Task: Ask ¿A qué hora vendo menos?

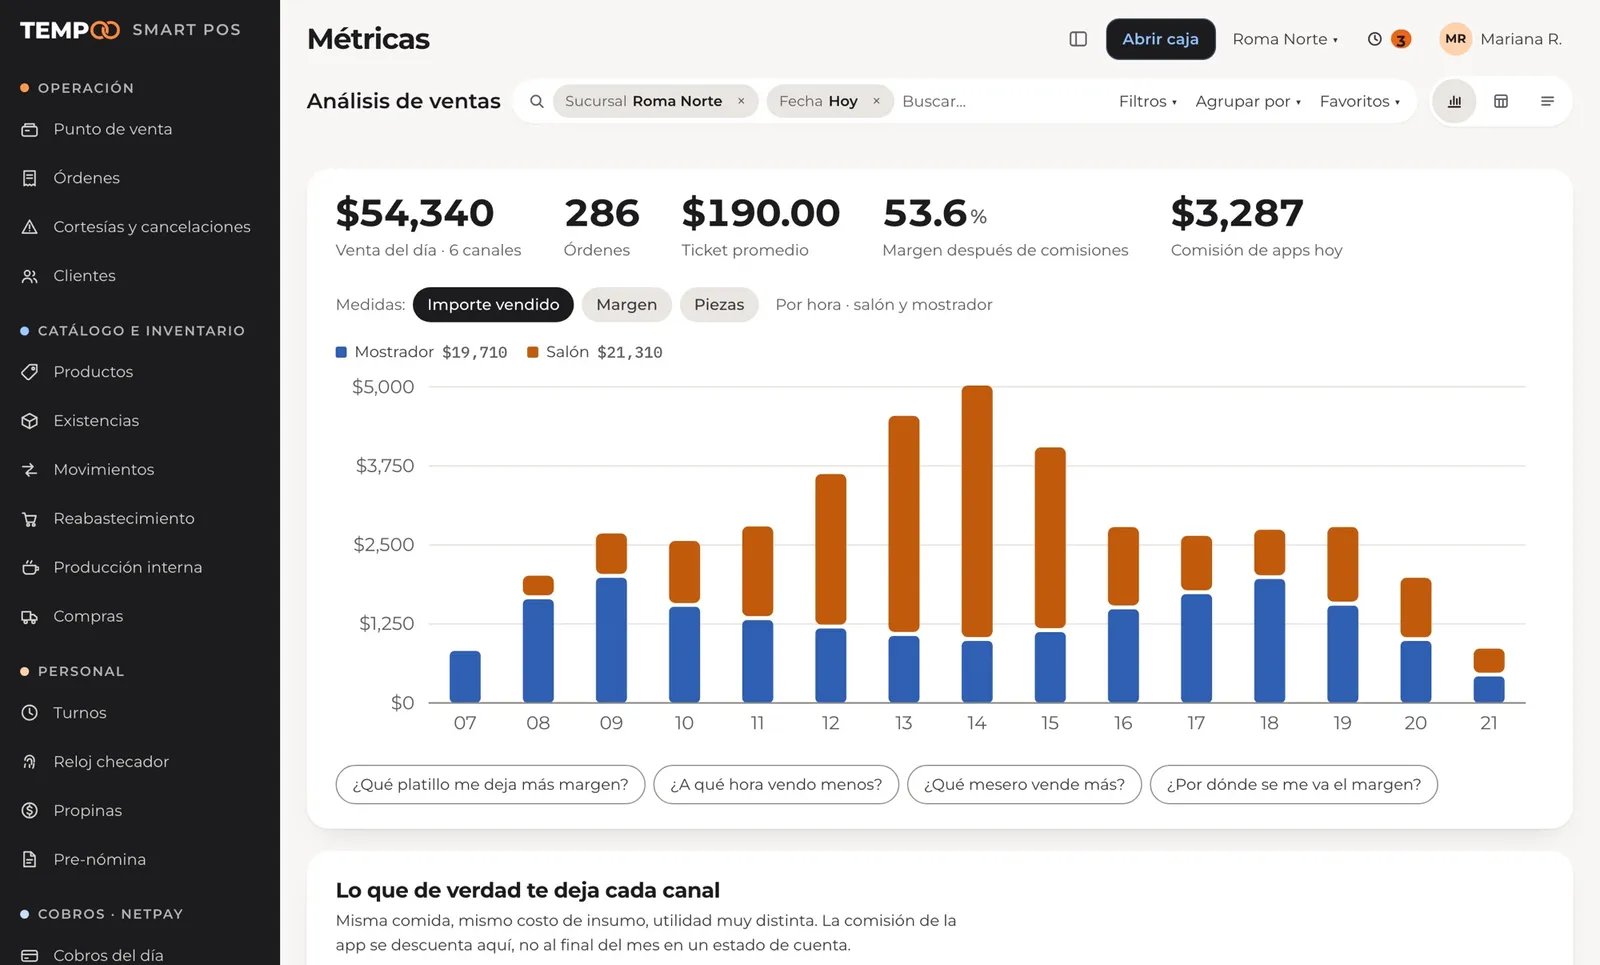Action: click(x=776, y=785)
